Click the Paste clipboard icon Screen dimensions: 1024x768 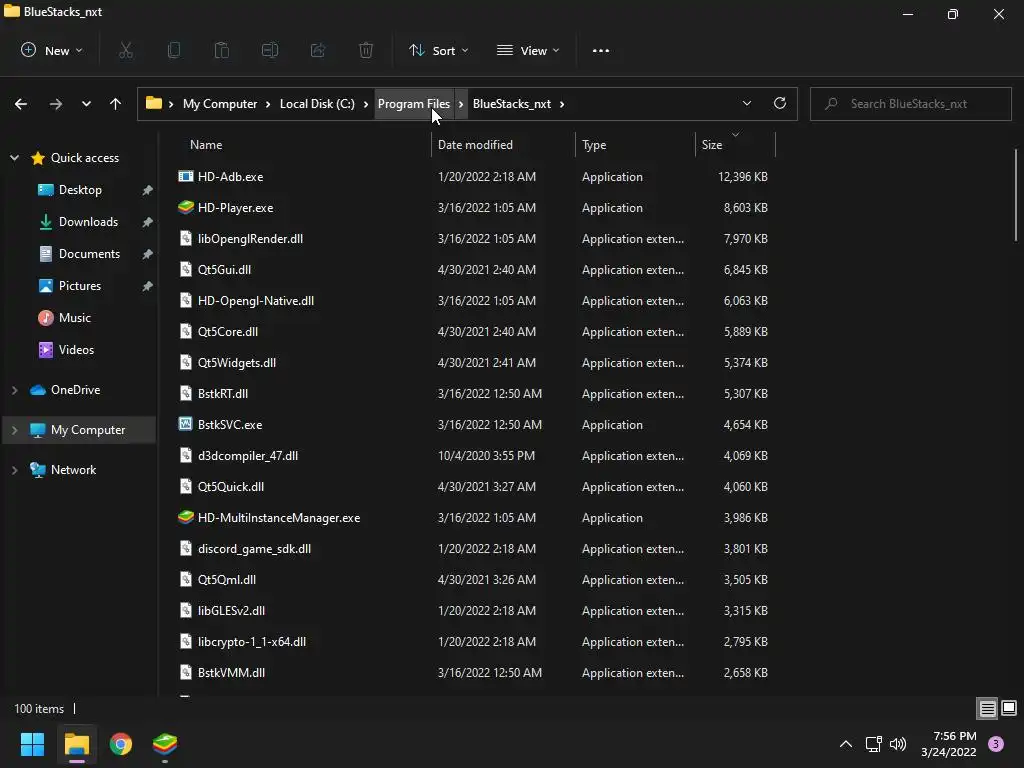[x=222, y=50]
